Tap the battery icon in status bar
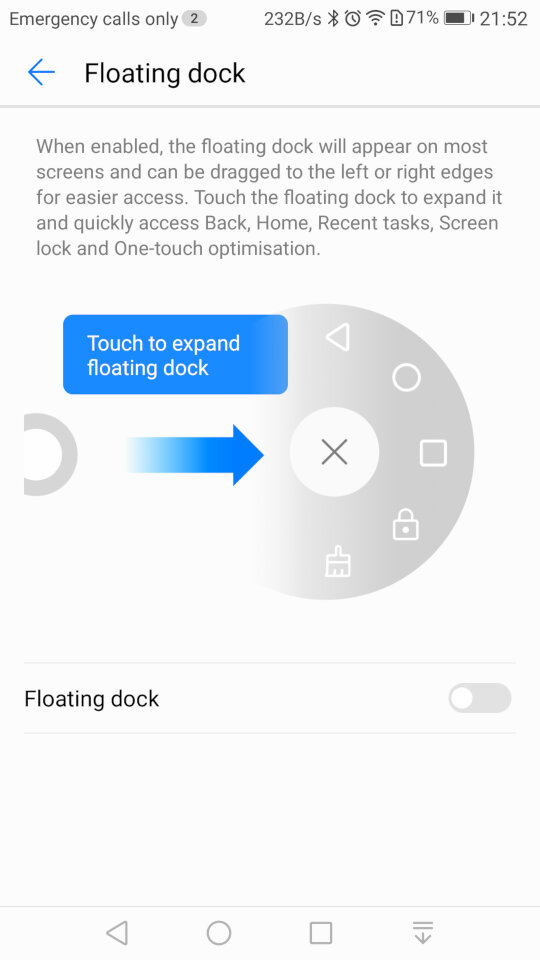This screenshot has width=540, height=960. [x=459, y=18]
